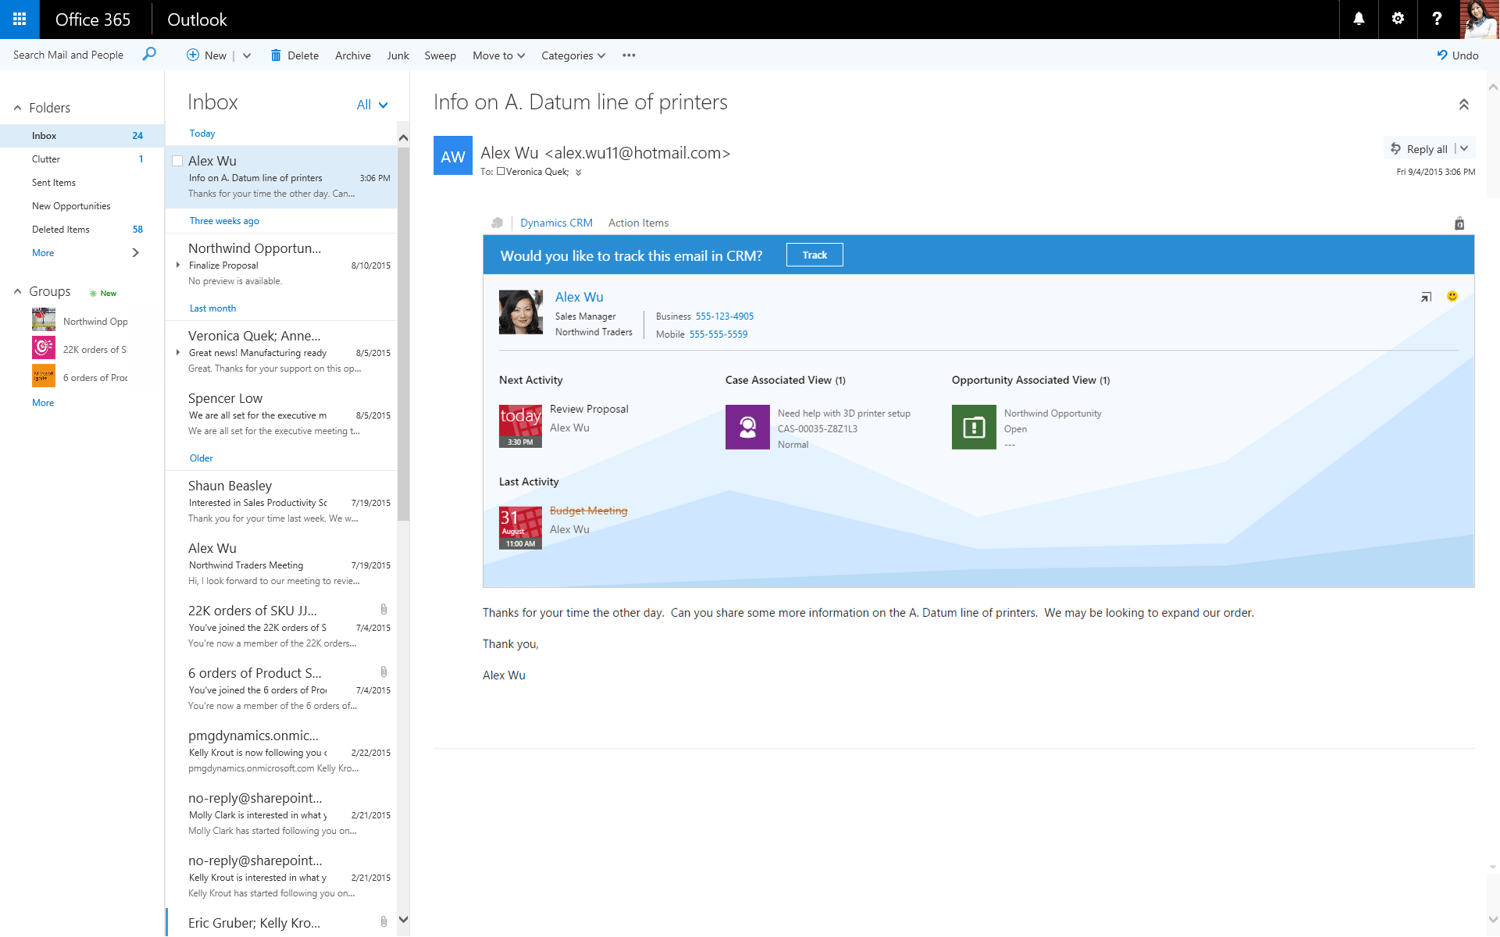Archive the selected message

pos(352,56)
